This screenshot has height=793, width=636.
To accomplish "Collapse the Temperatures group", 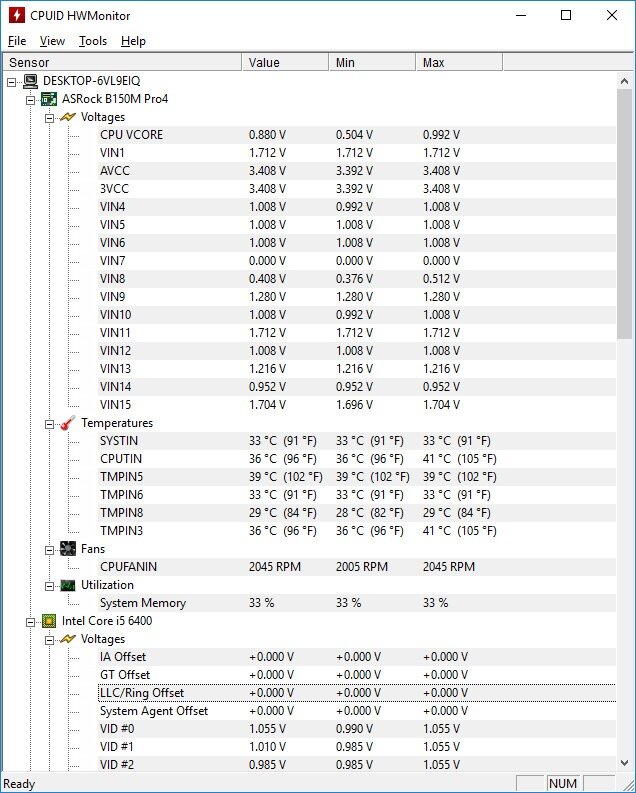I will click(50, 424).
